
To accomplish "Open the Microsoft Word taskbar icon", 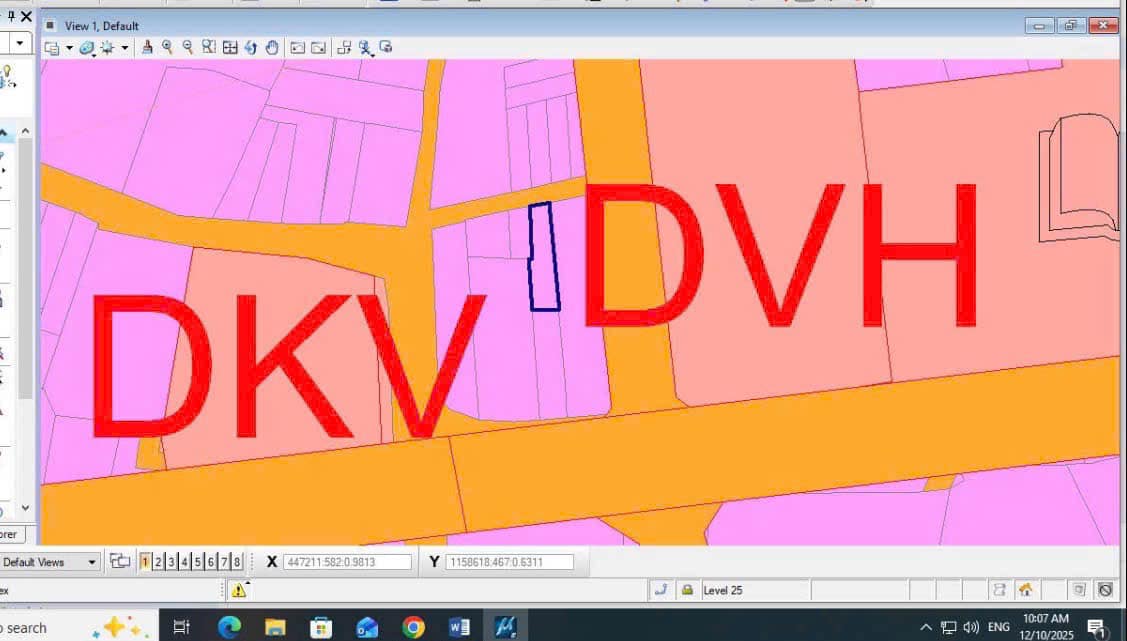I will click(460, 627).
